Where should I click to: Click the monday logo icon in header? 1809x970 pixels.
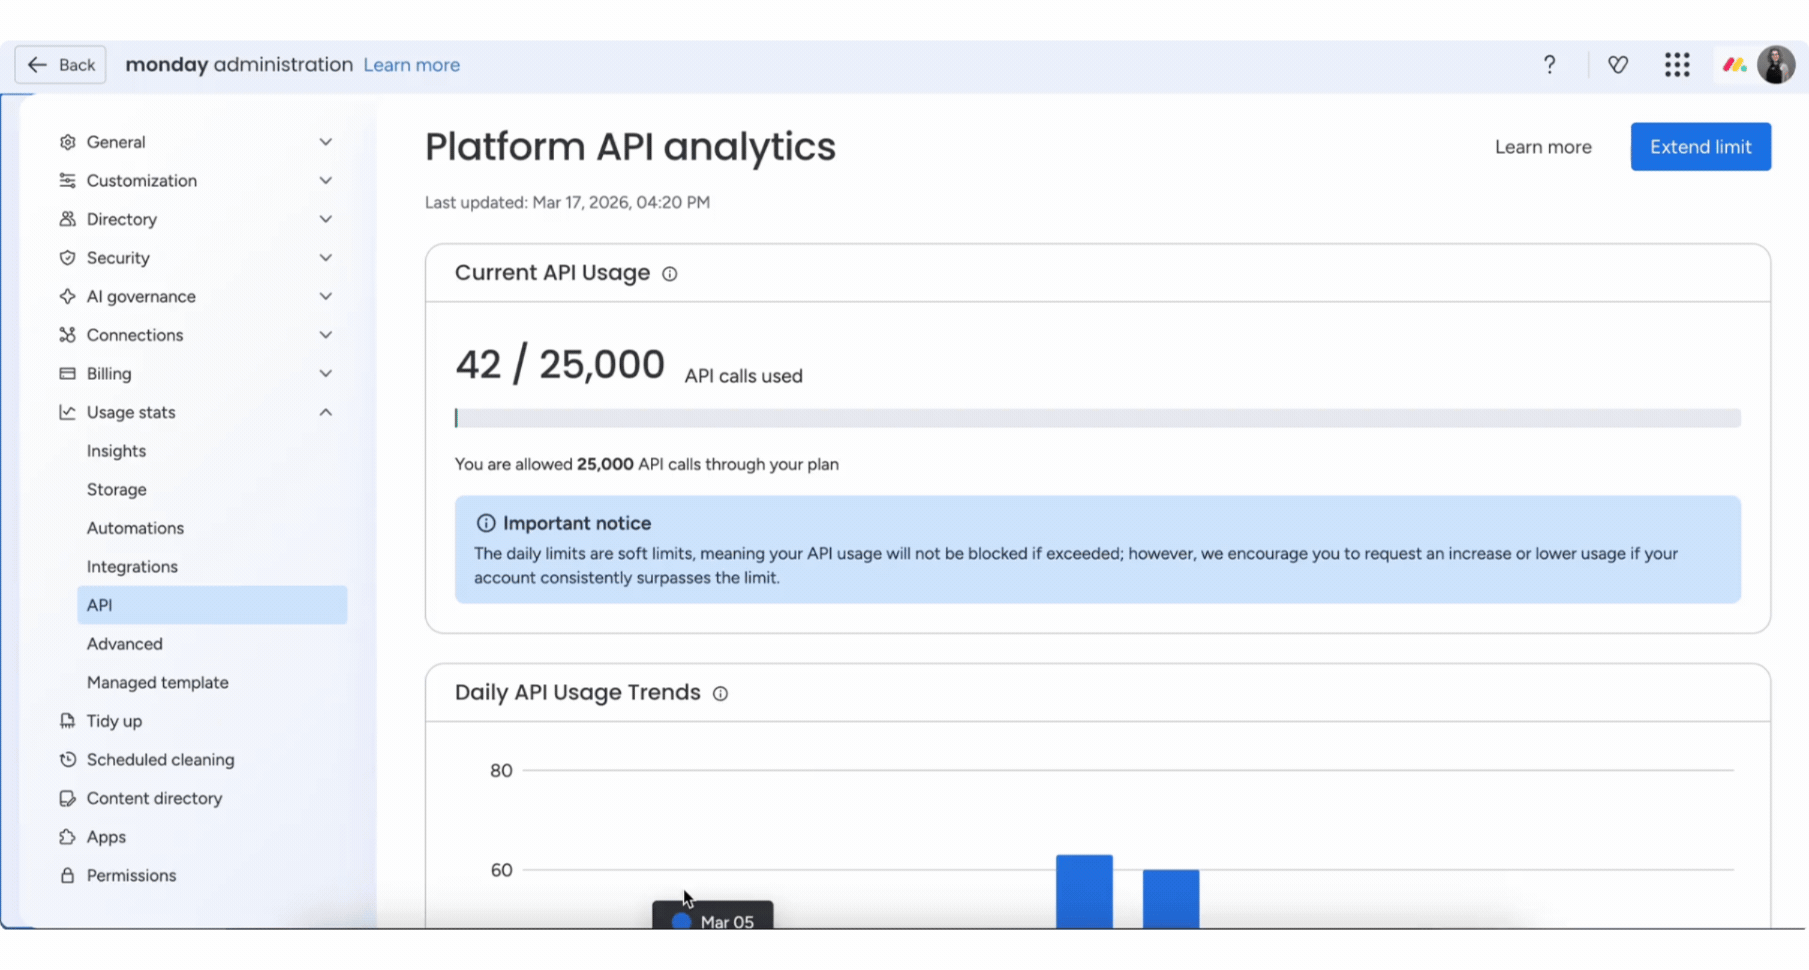1734,65
